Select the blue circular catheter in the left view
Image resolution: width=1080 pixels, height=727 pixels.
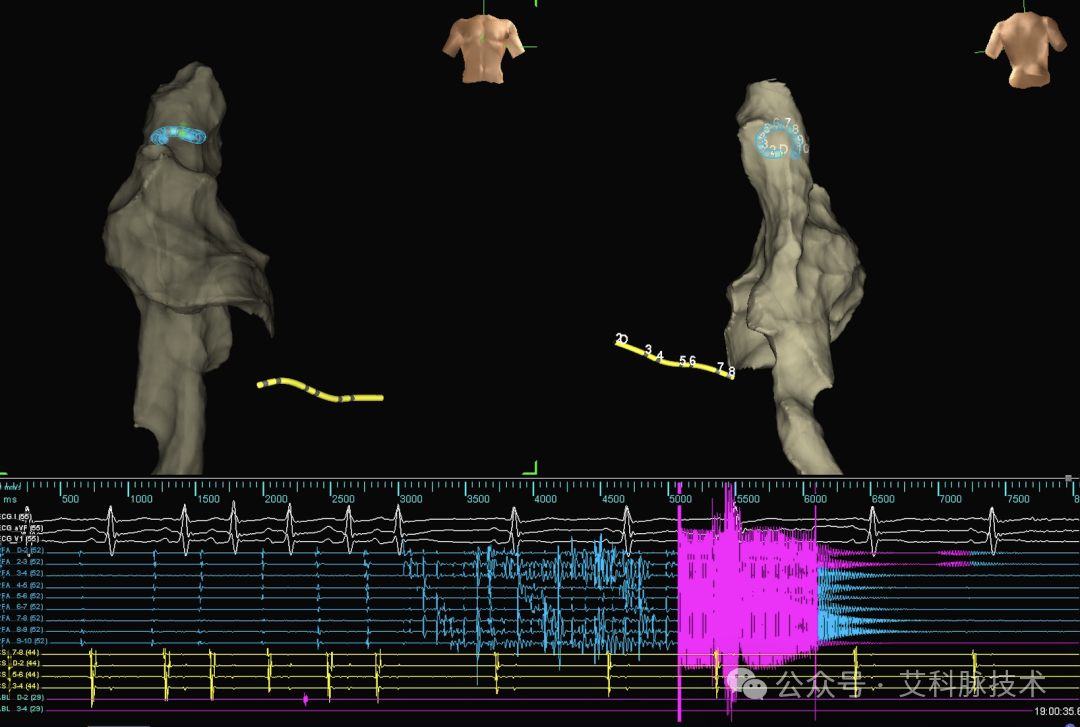coord(178,135)
